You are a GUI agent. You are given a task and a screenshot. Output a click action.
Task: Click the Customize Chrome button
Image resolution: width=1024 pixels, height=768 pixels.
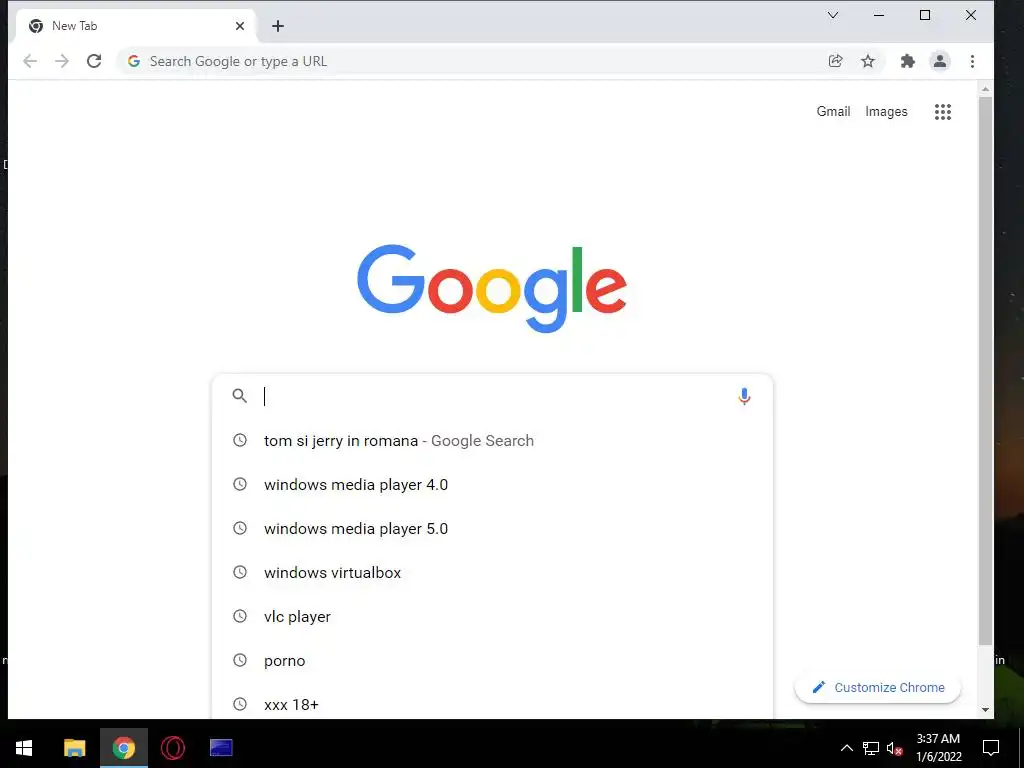(x=878, y=688)
